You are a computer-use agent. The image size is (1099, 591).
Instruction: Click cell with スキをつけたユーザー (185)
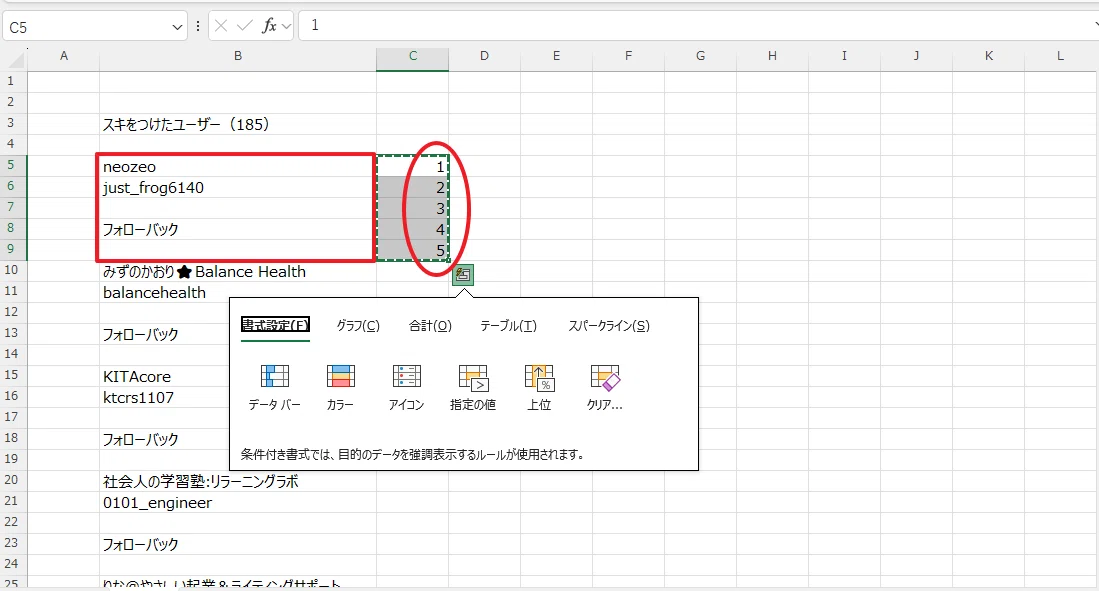(x=238, y=124)
